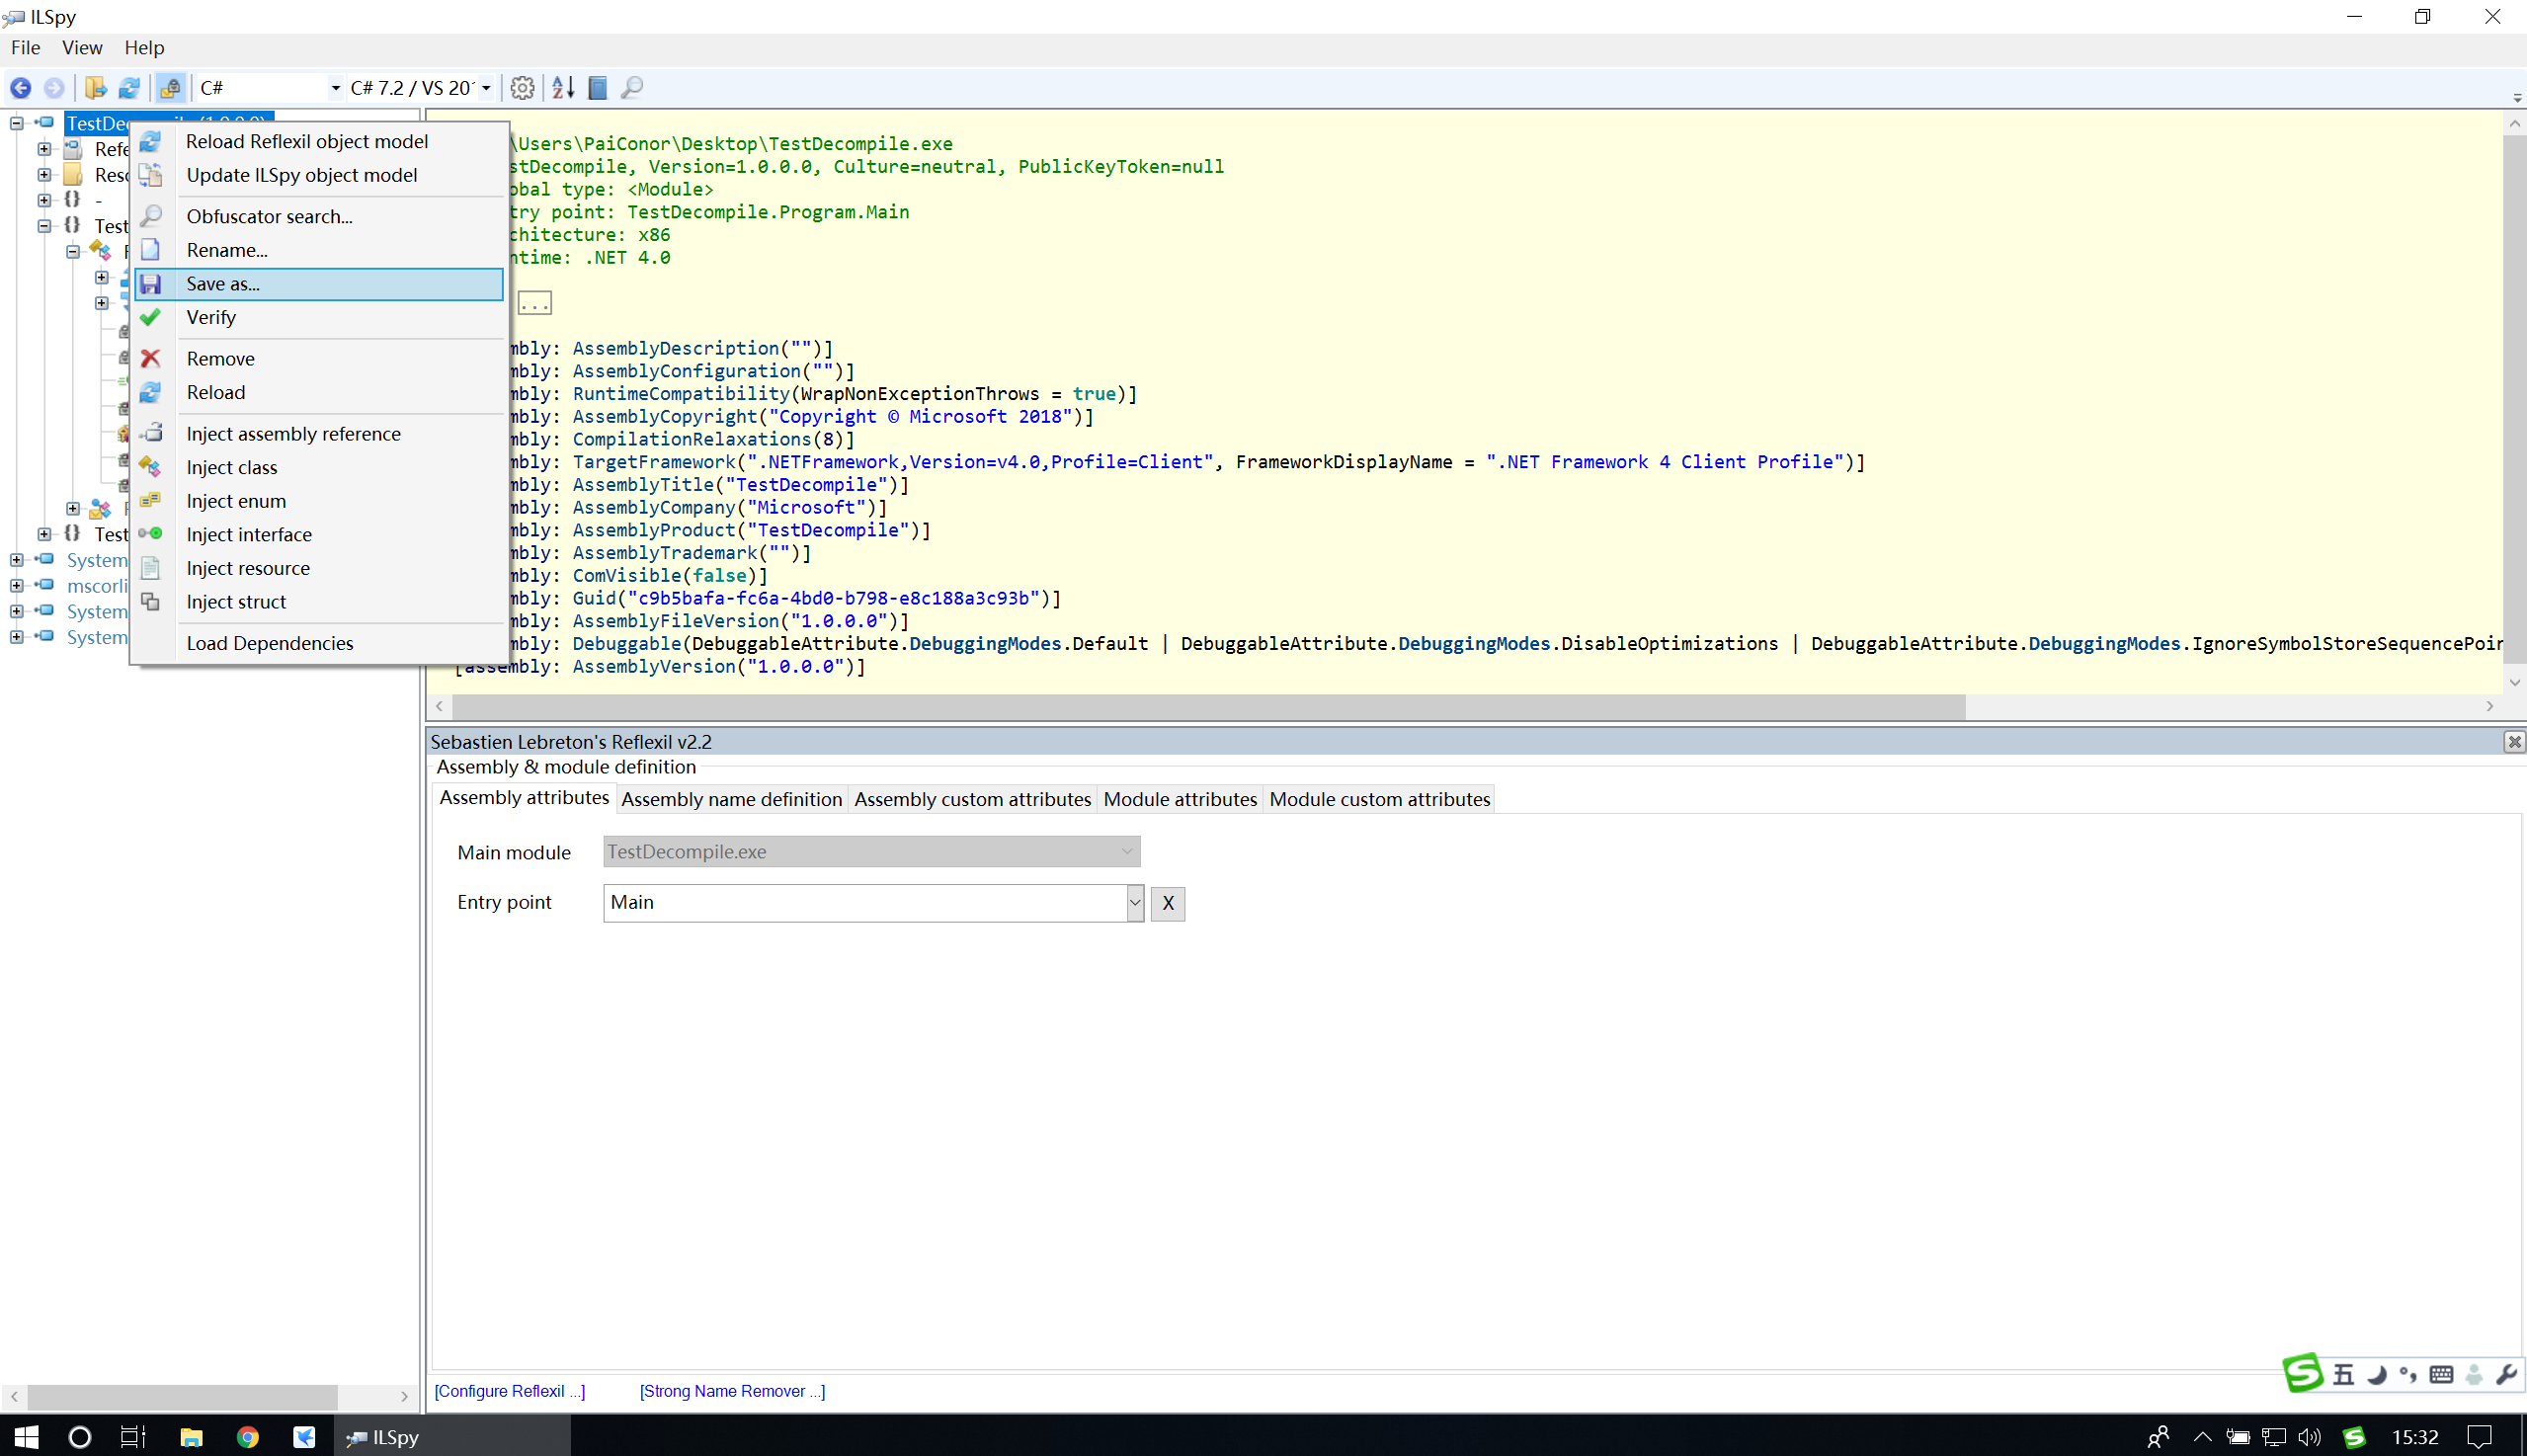Click the tree panel horizontal scrollbar
The image size is (2527, 1456).
tap(182, 1396)
